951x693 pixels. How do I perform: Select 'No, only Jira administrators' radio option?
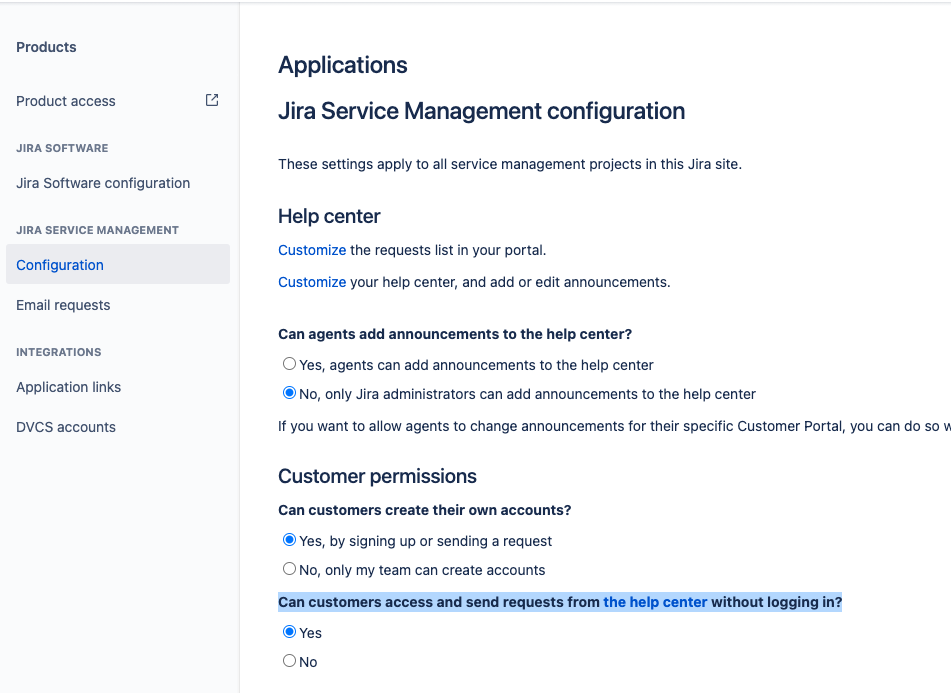(x=289, y=393)
